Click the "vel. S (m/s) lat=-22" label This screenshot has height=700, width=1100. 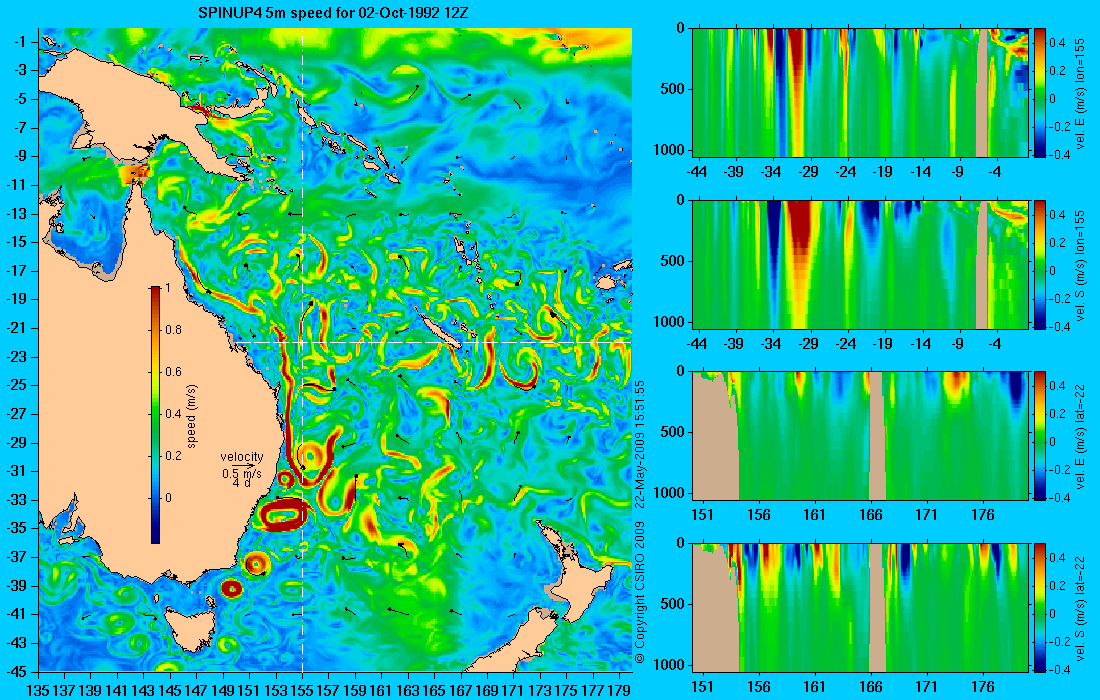tap(1081, 607)
